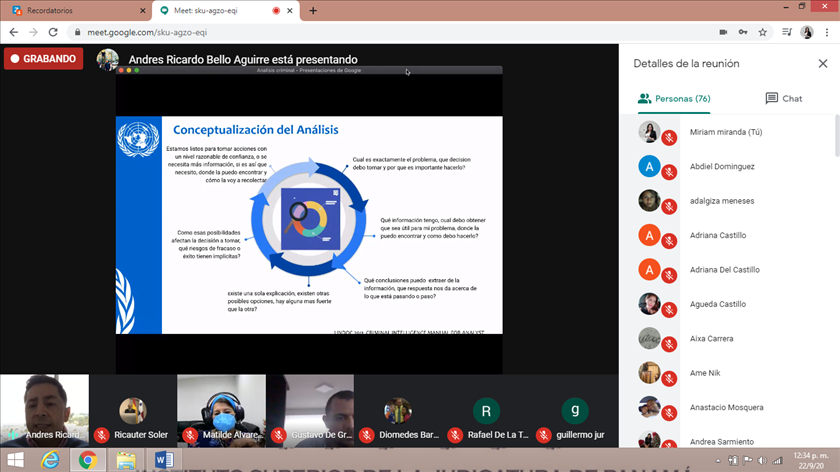Image resolution: width=840 pixels, height=472 pixels.
Task: Bookmark this page with the star
Action: tap(763, 32)
